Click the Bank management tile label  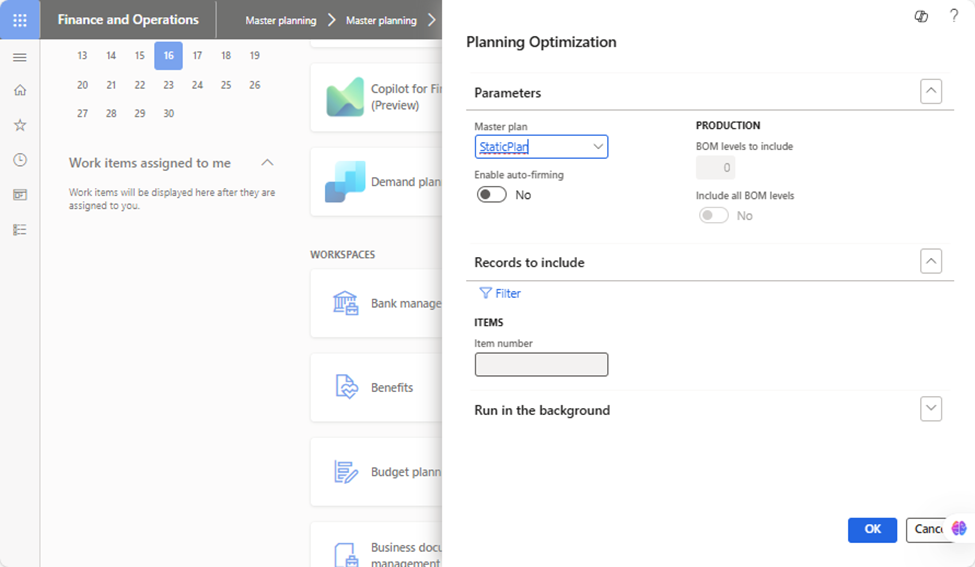[406, 303]
